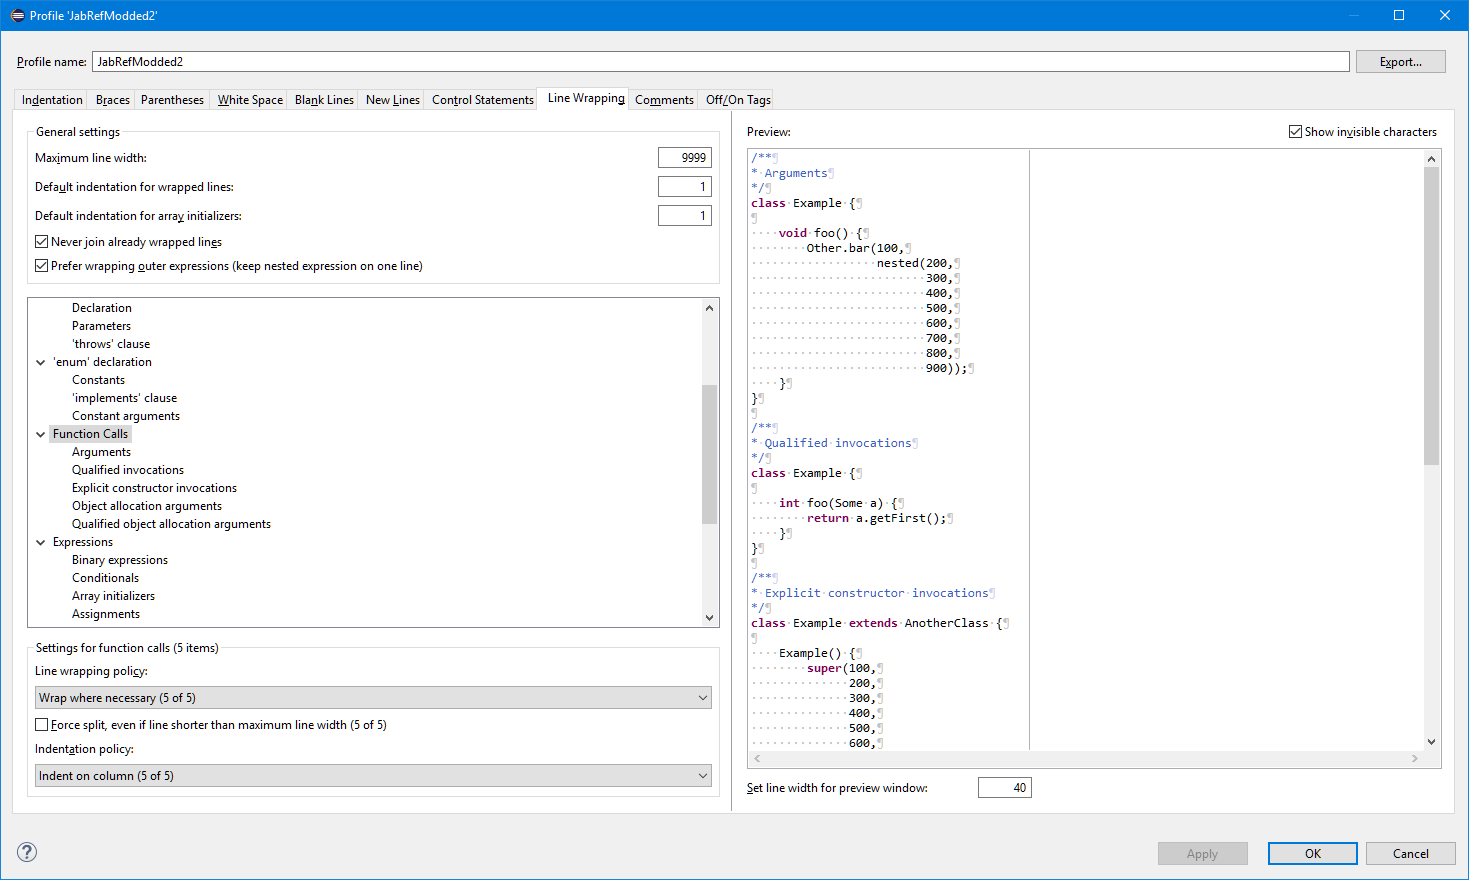This screenshot has width=1469, height=880.
Task: Click the OK button
Action: click(x=1313, y=853)
